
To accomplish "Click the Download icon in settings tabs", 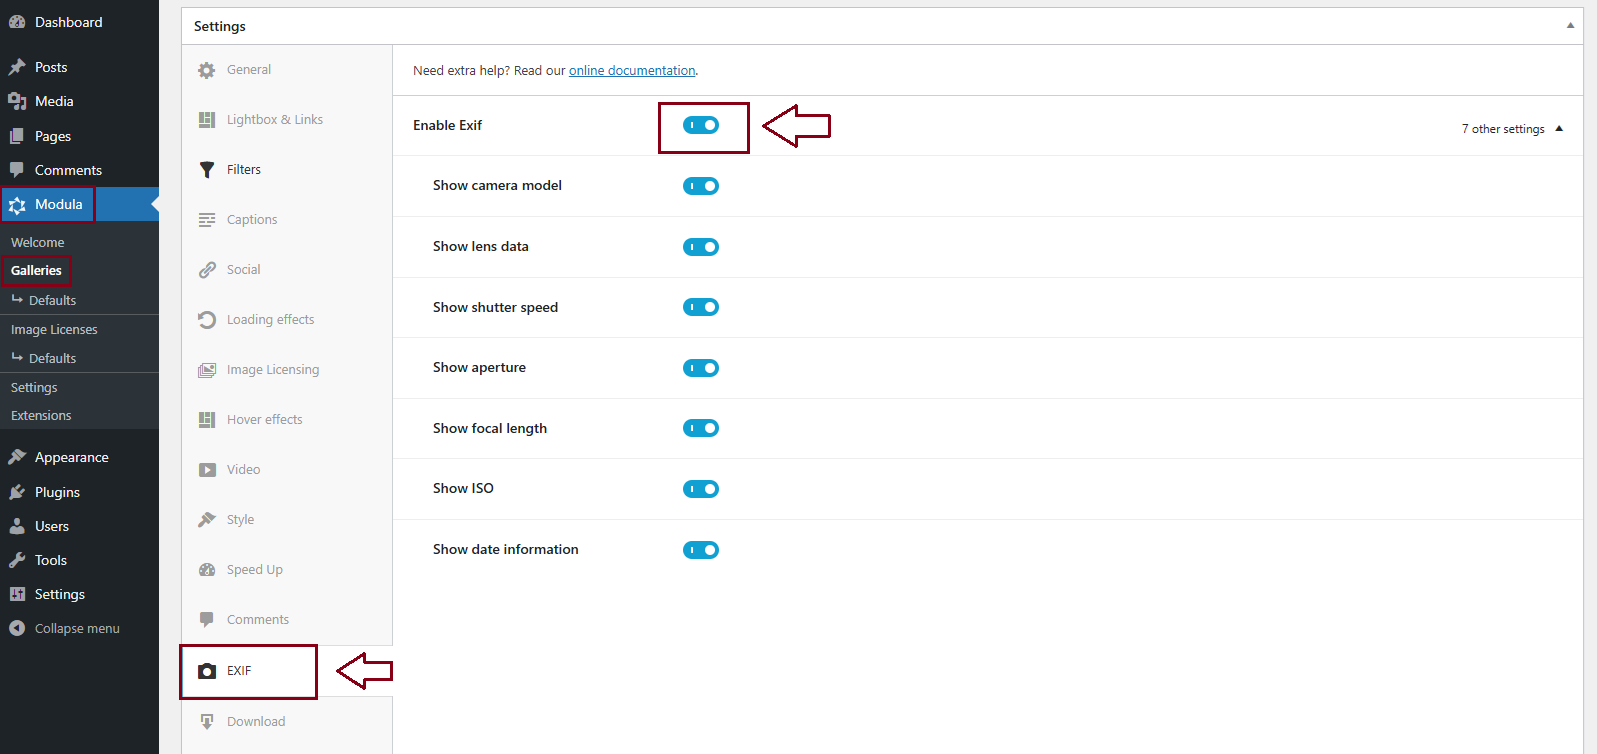I will click(207, 721).
